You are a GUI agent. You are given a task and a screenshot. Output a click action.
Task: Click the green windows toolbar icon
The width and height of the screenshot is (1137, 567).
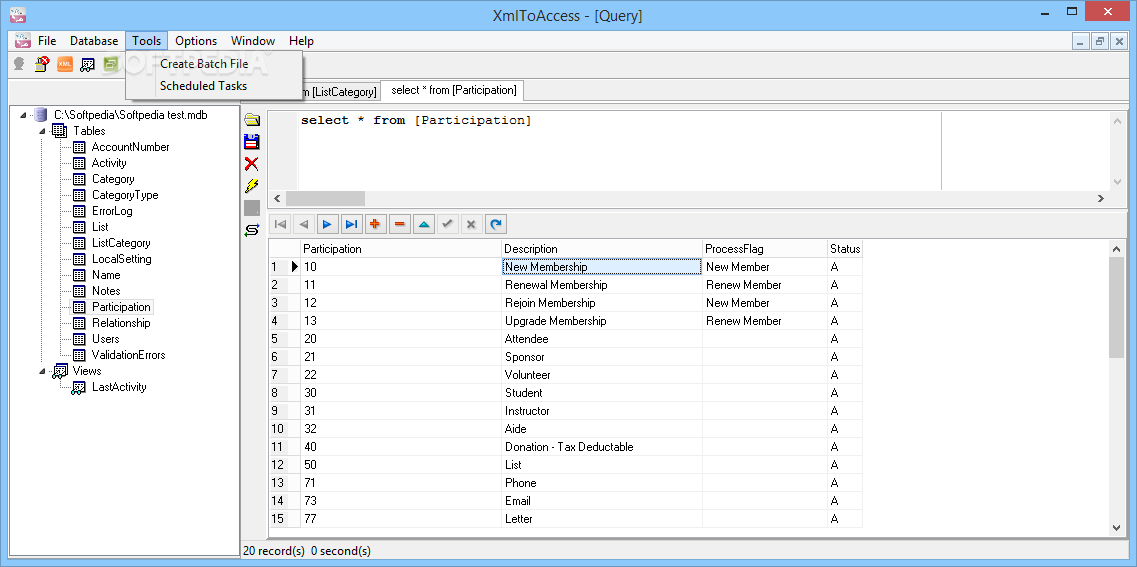tap(110, 64)
